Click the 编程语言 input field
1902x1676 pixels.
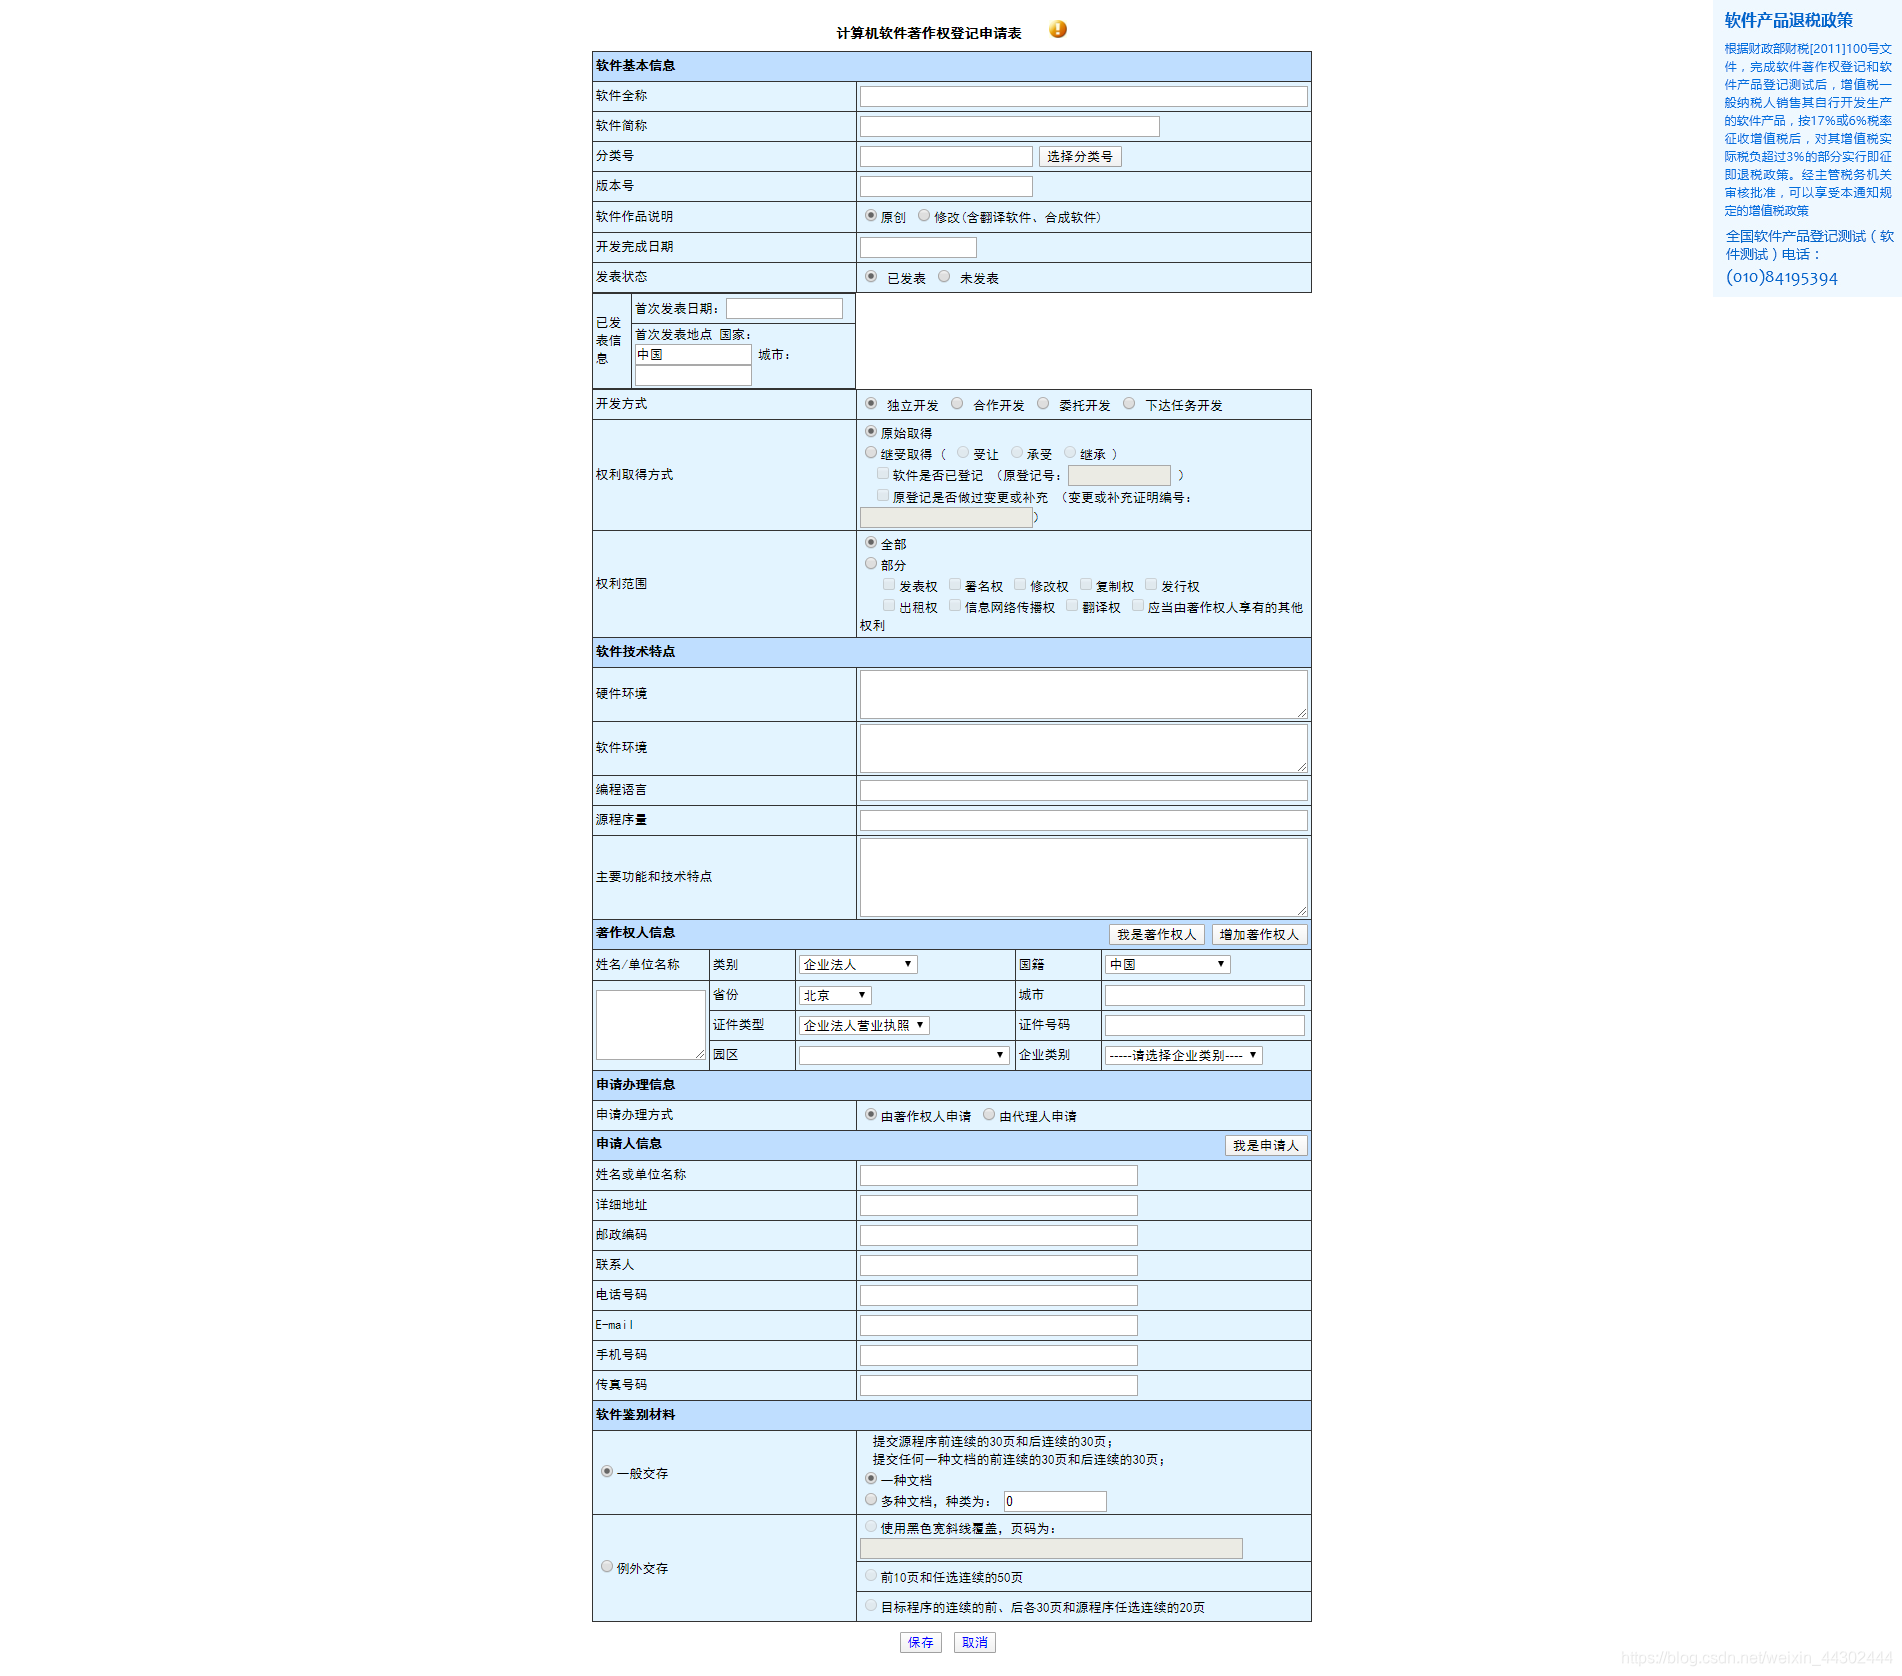1084,791
